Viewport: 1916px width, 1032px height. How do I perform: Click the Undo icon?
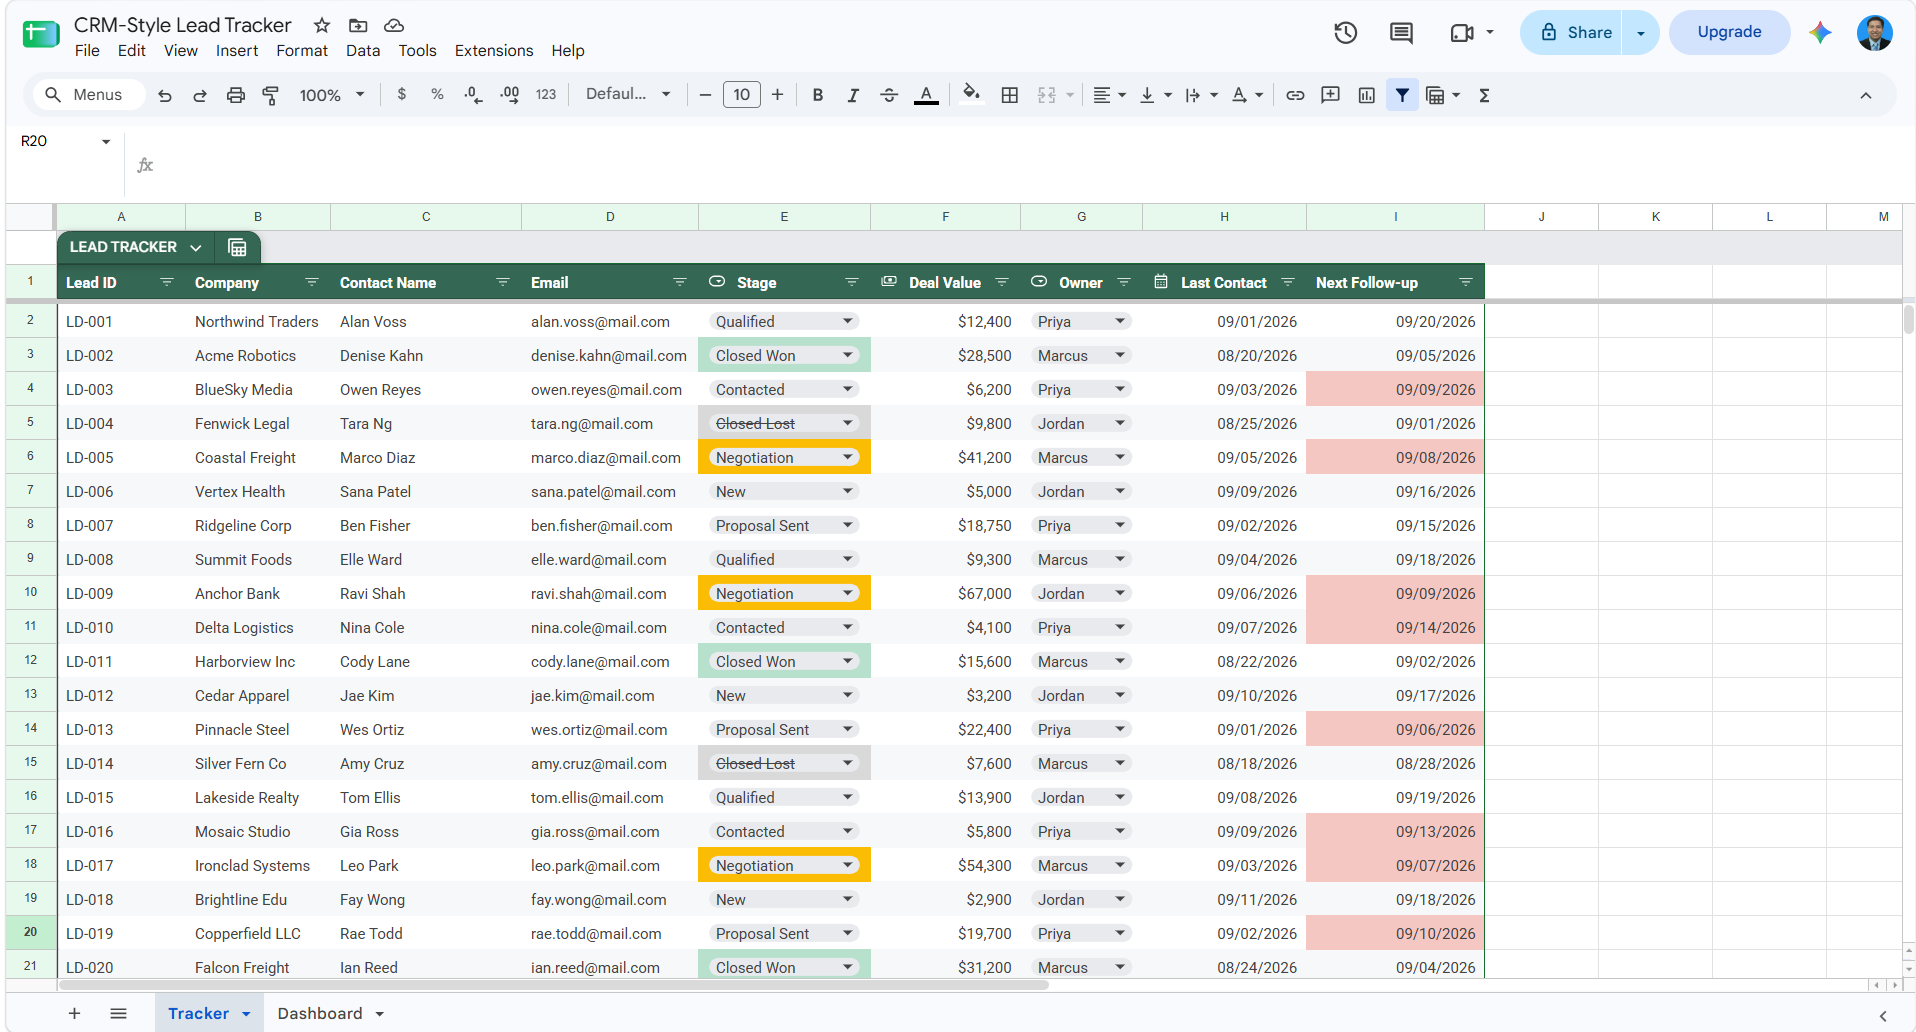[x=165, y=95]
